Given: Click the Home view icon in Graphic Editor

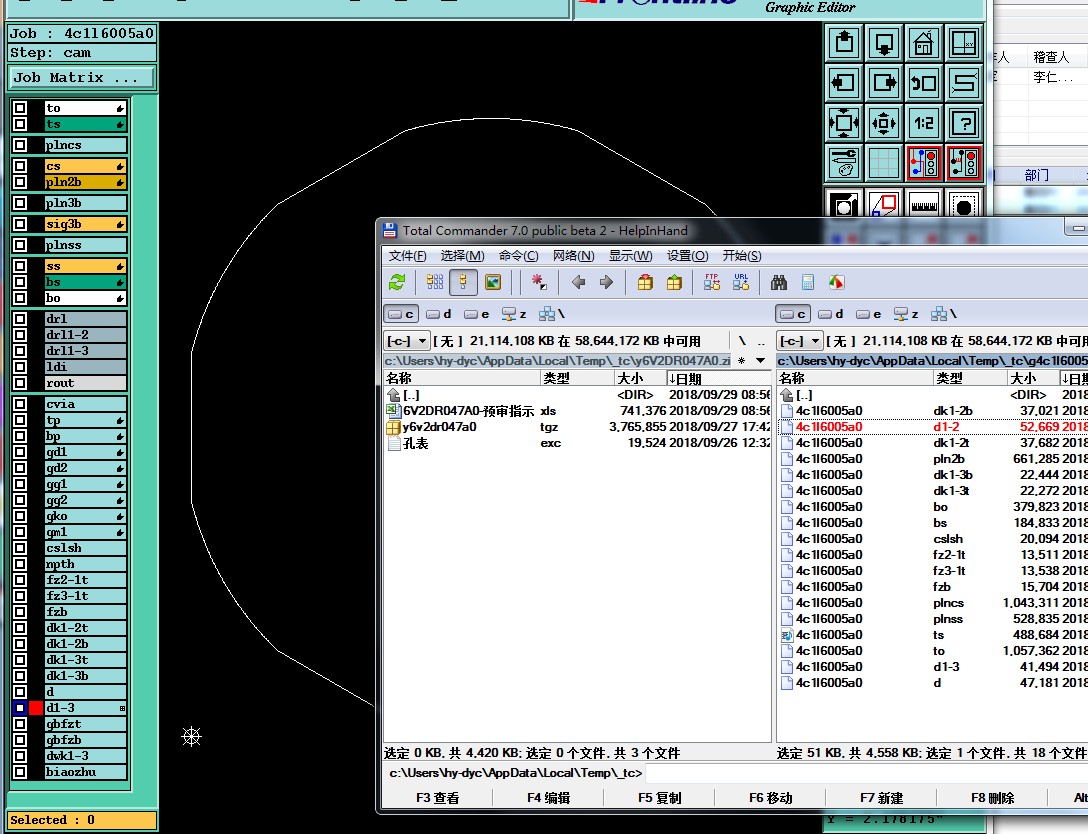Looking at the screenshot, I should (x=924, y=43).
